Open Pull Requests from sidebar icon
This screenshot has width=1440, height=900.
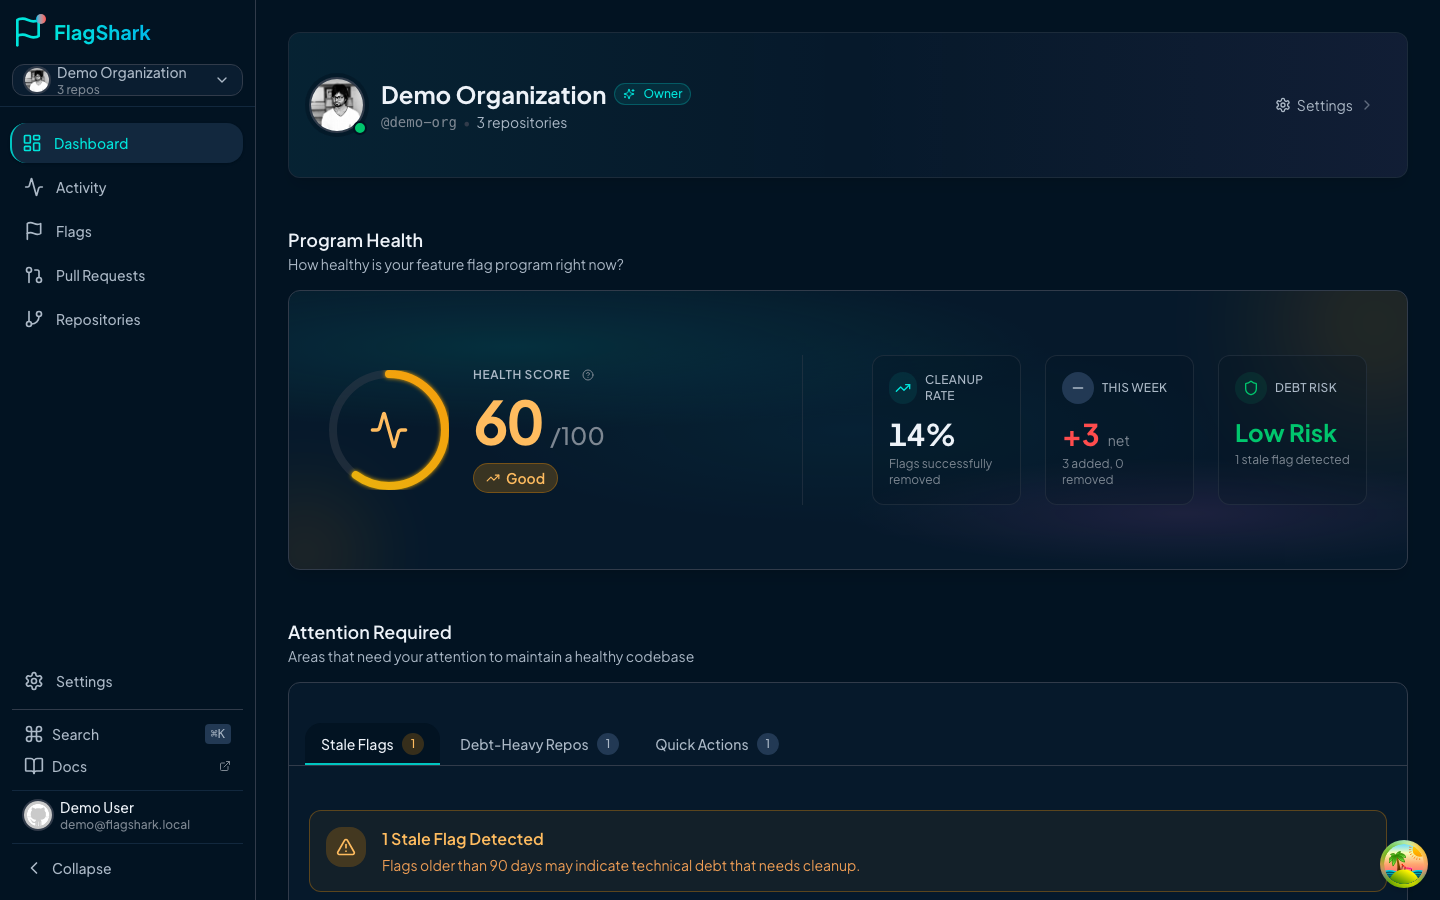(33, 275)
